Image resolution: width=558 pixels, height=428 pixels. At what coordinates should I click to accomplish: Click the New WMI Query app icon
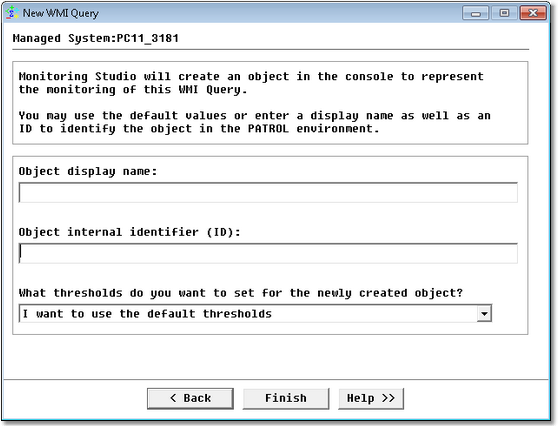pyautogui.click(x=12, y=13)
